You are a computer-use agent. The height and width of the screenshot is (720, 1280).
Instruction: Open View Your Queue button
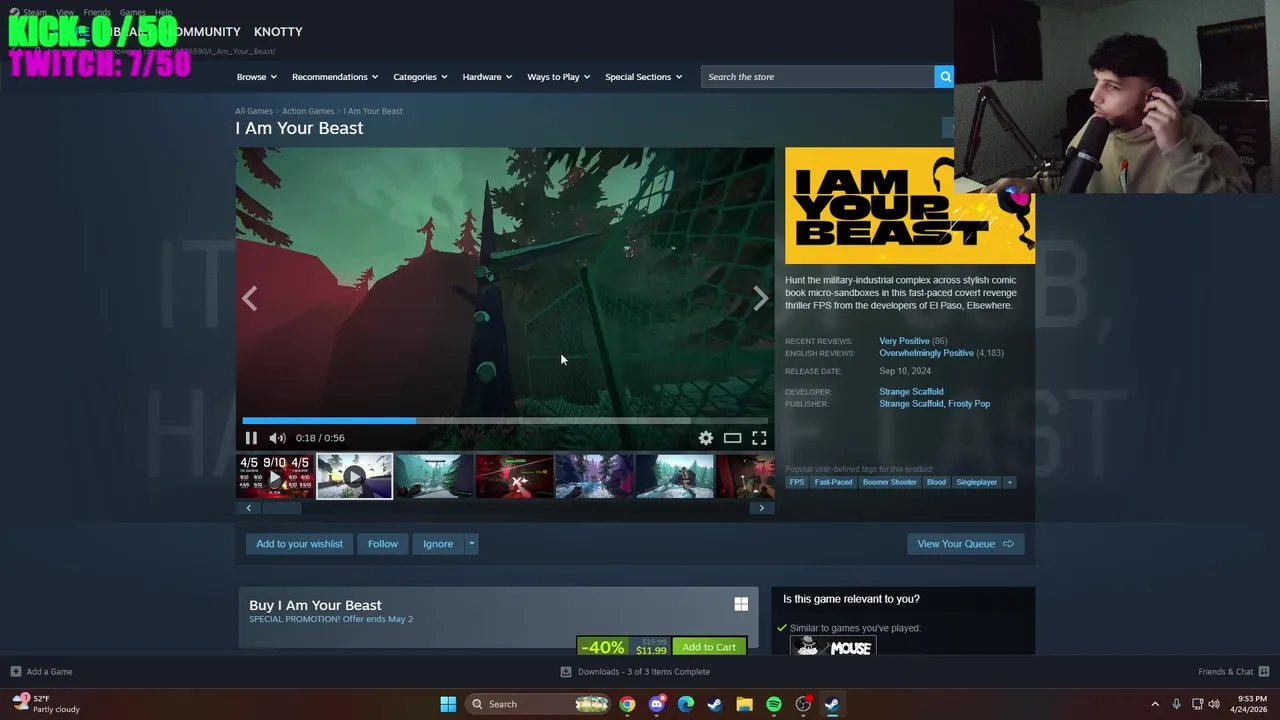pos(965,544)
